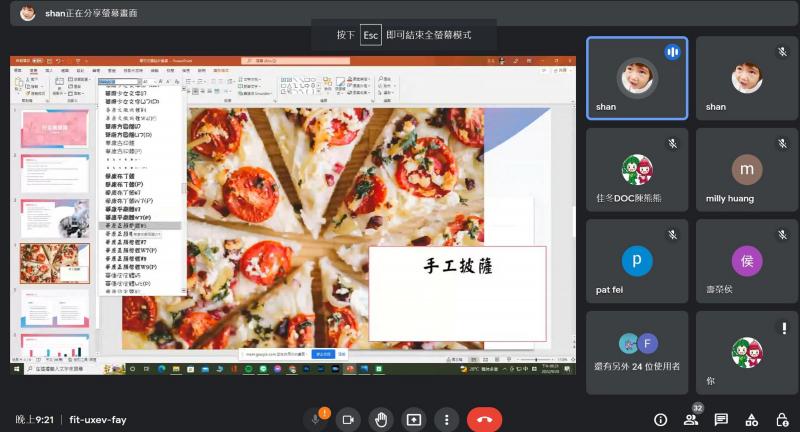Expand the 還有另外 24 位使用者 tile
Viewport: 800px width, 432px height.
click(637, 353)
